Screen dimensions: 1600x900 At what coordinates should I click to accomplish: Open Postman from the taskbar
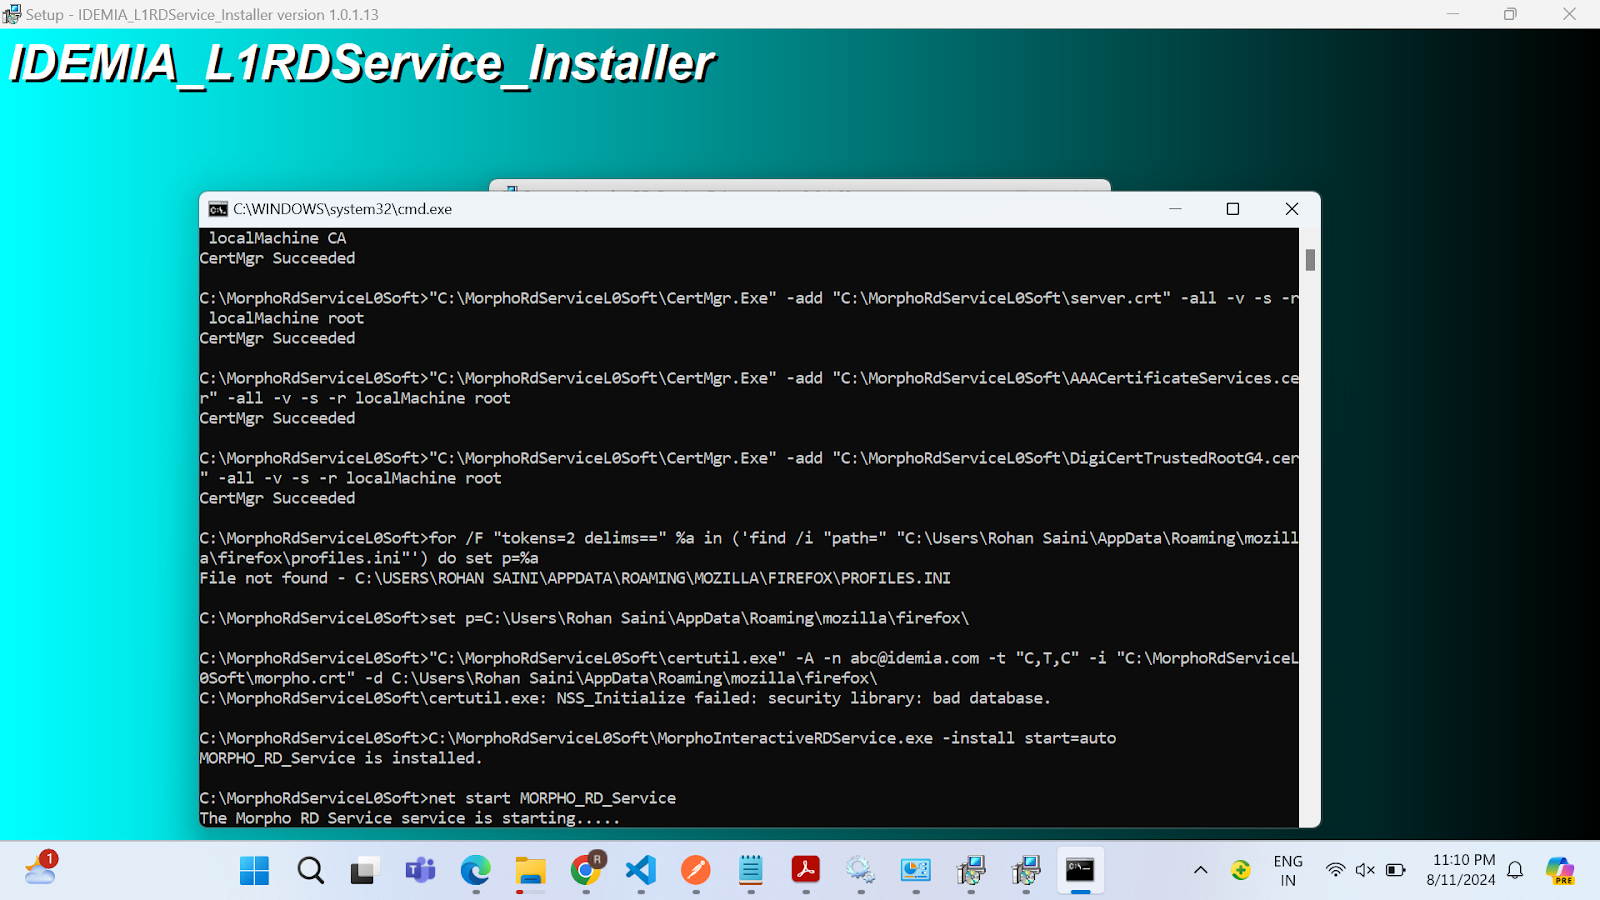coord(696,871)
